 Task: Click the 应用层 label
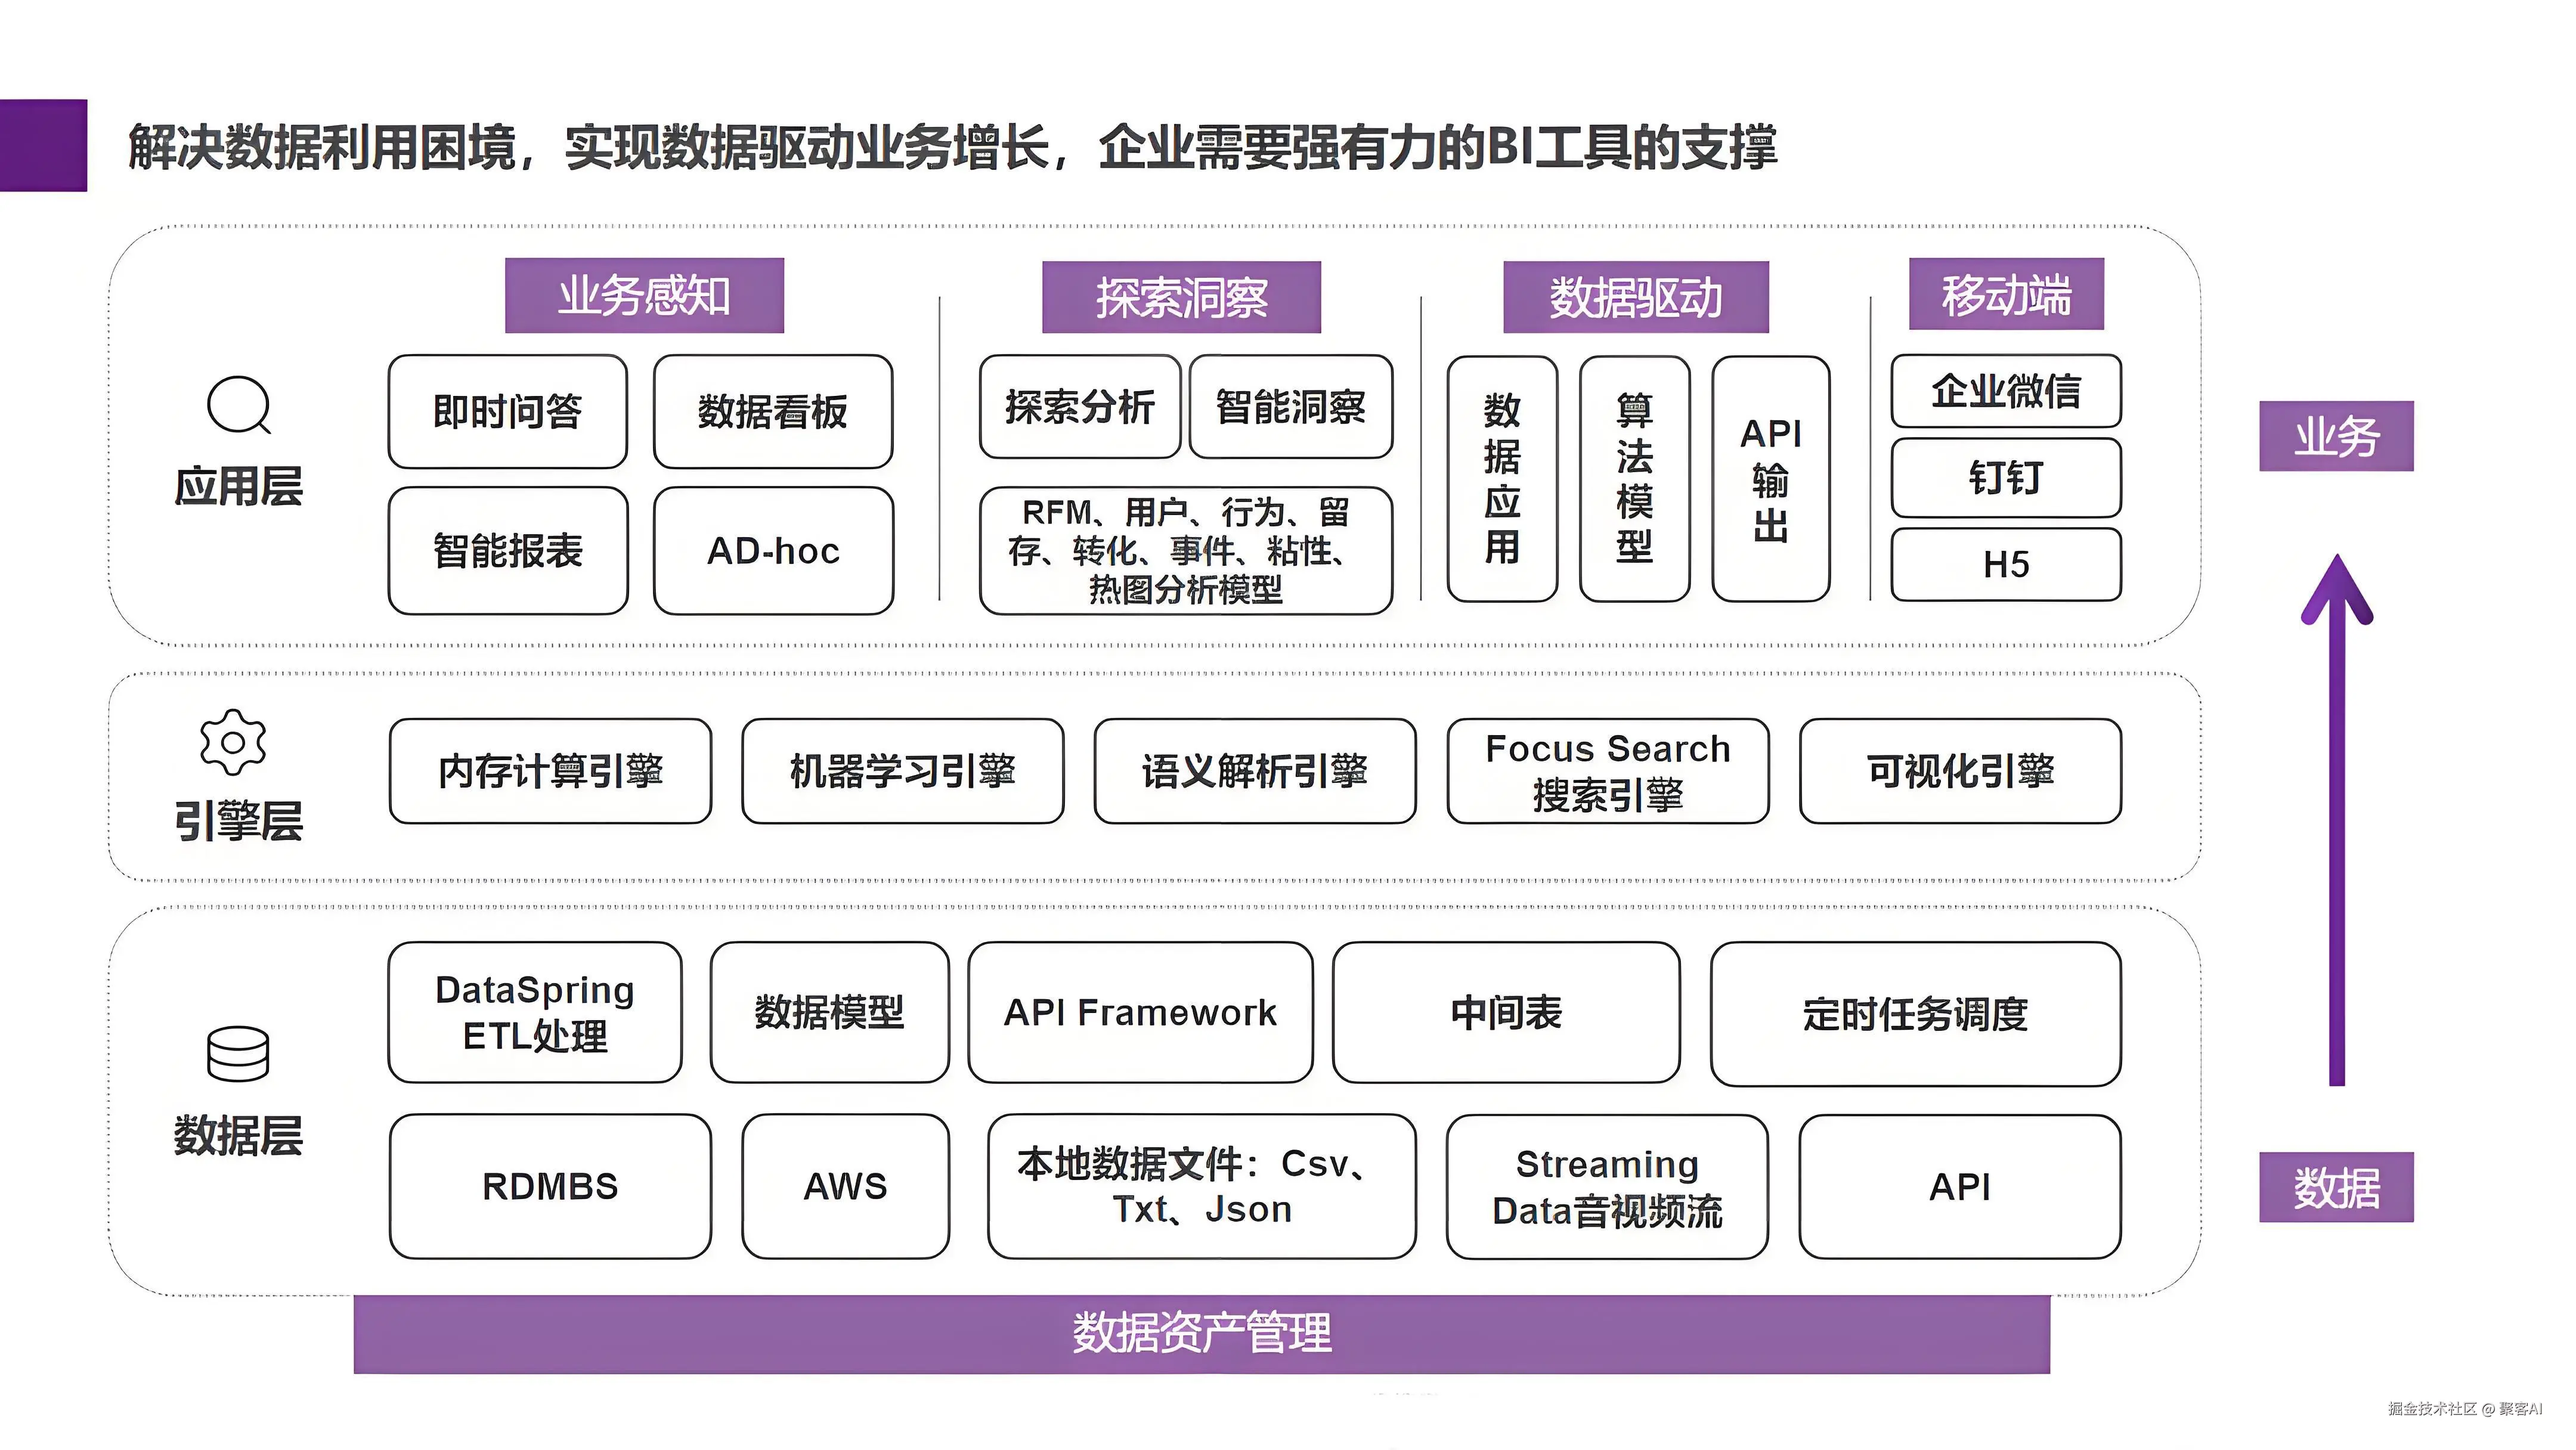click(238, 486)
